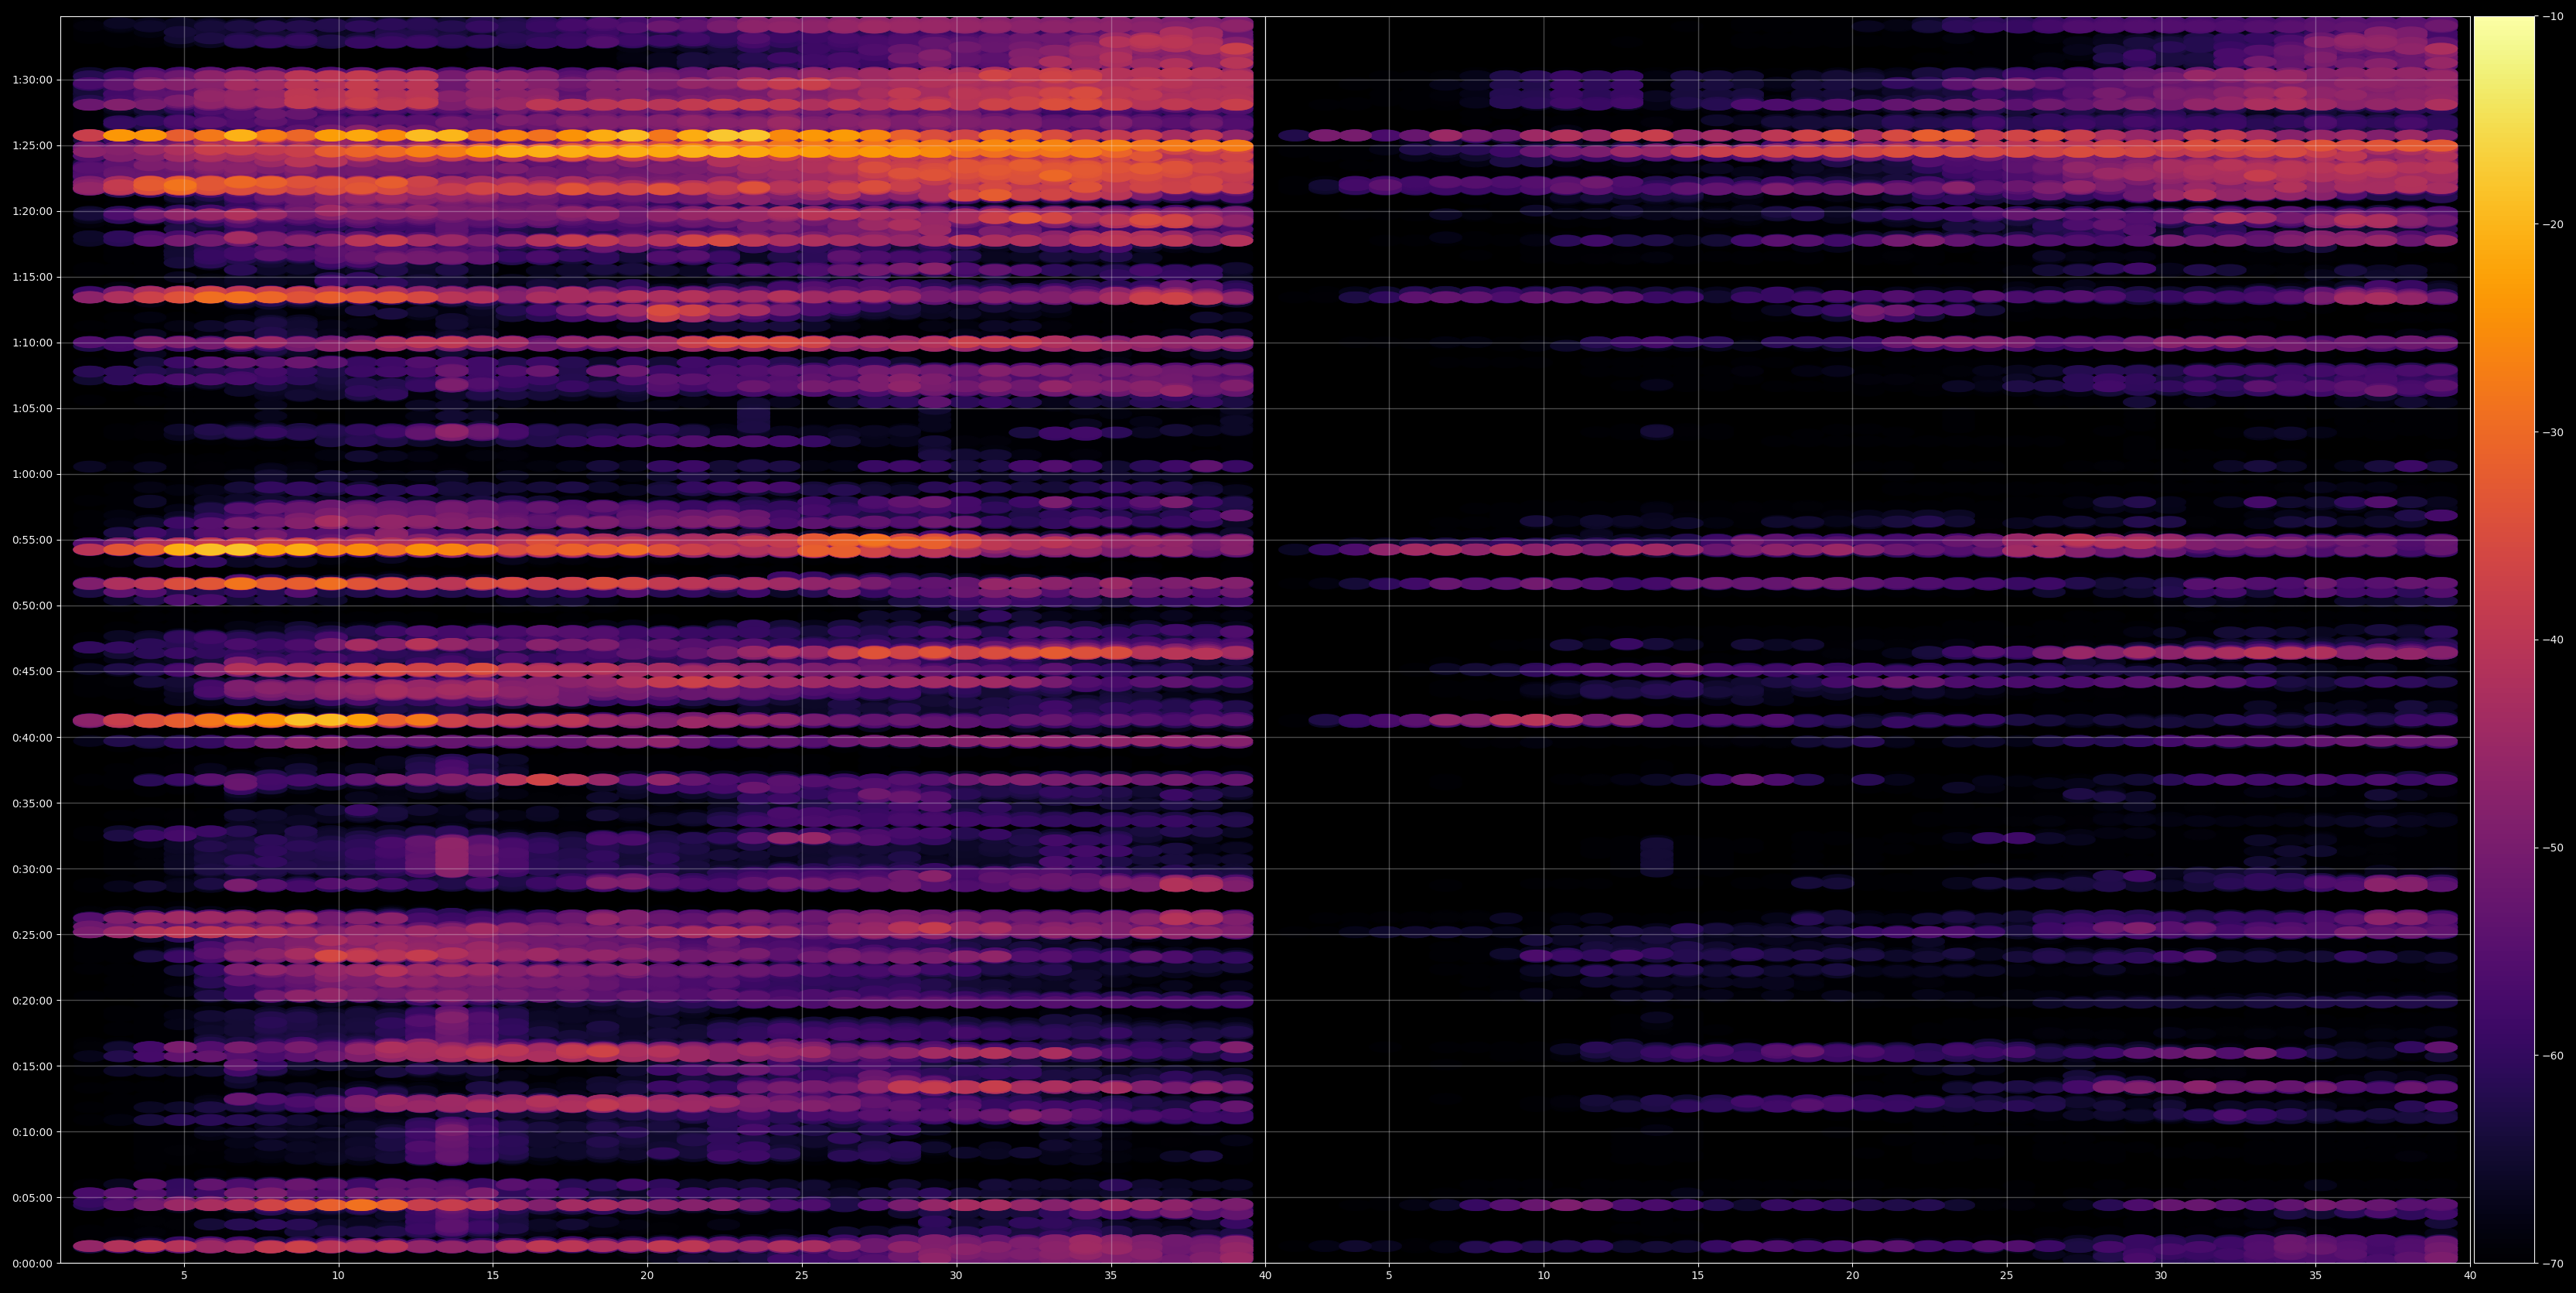Click x-axis label 15 under left heatmap
The width and height of the screenshot is (2576, 1293).
[x=493, y=1276]
